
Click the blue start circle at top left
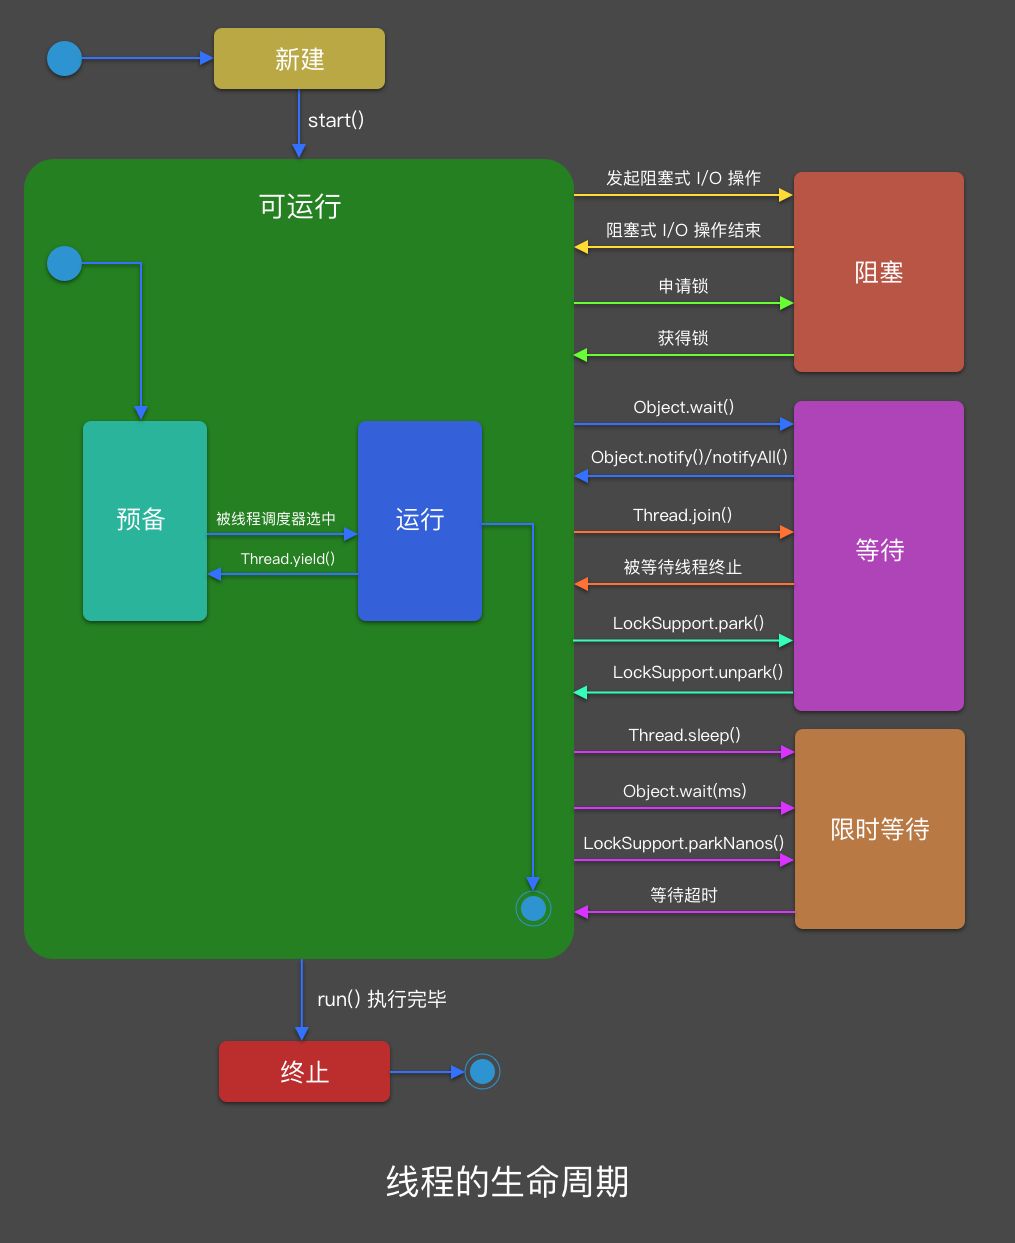click(x=63, y=58)
